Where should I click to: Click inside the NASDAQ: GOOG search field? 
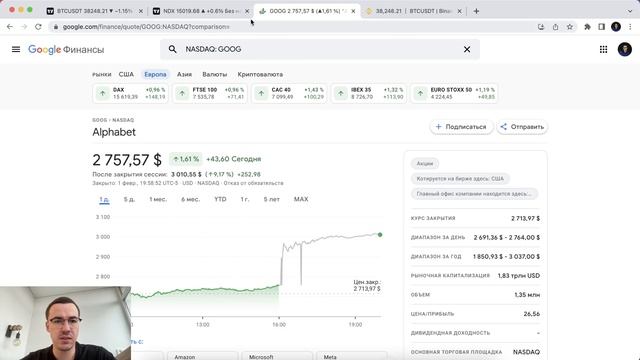click(320, 49)
